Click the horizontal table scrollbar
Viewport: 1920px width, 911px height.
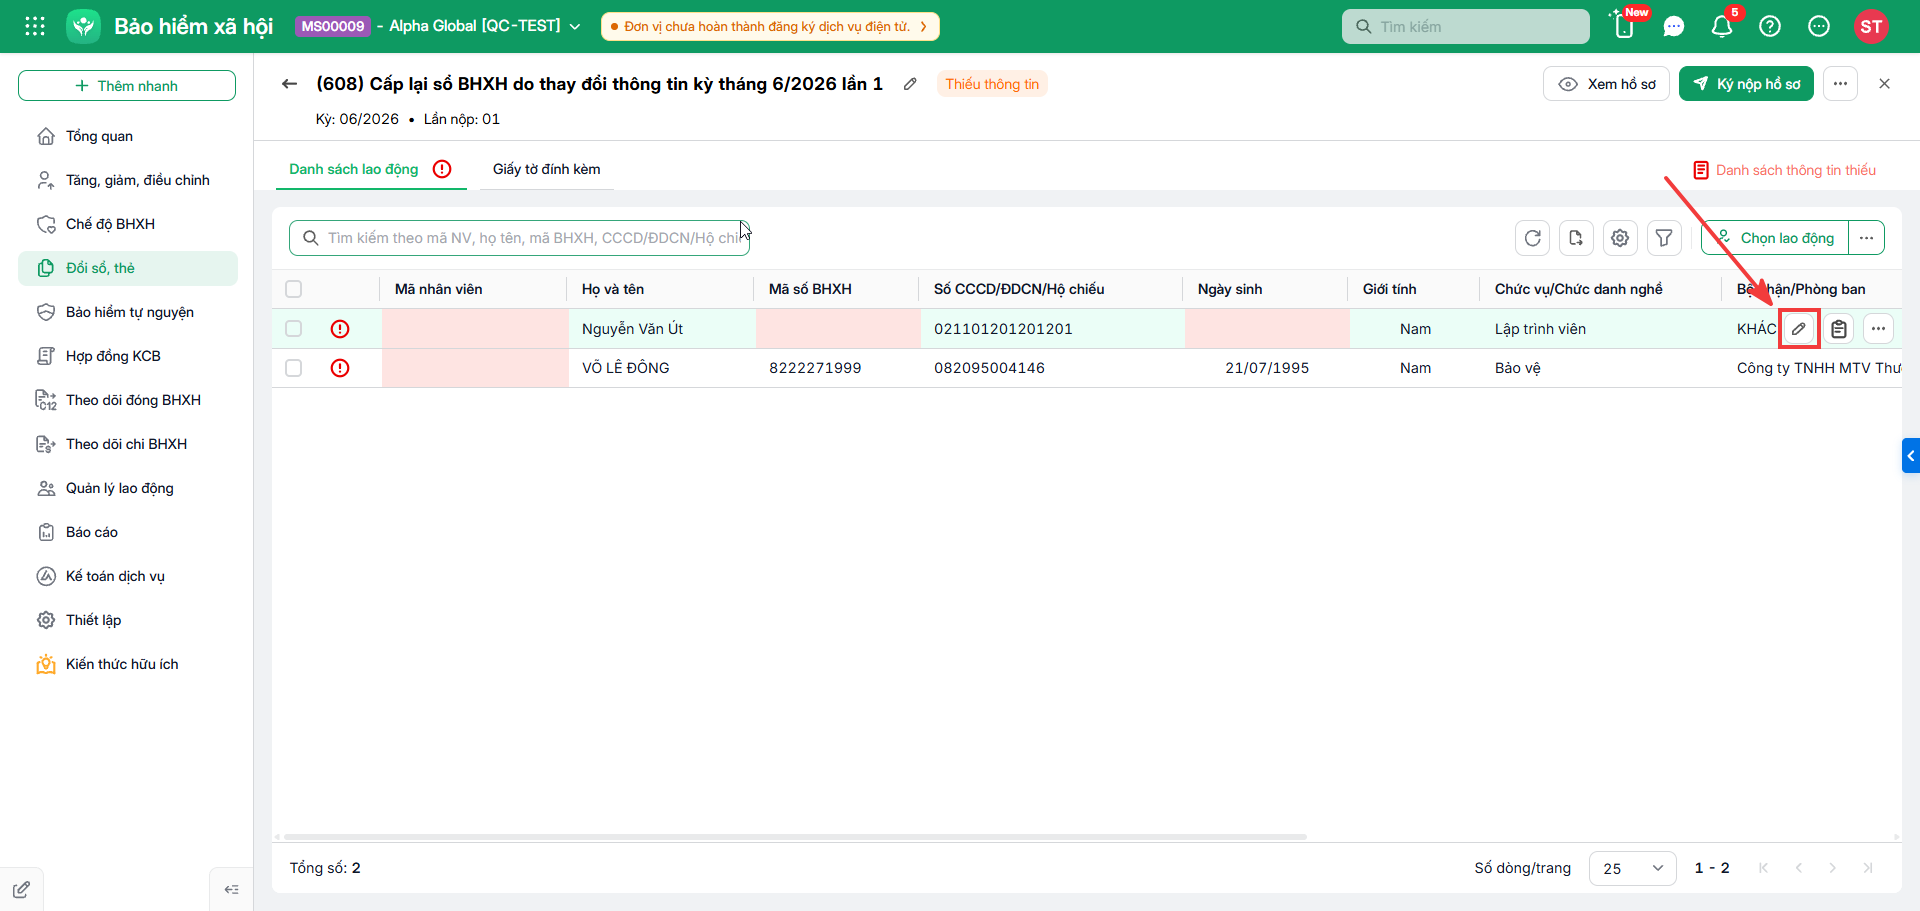(795, 837)
